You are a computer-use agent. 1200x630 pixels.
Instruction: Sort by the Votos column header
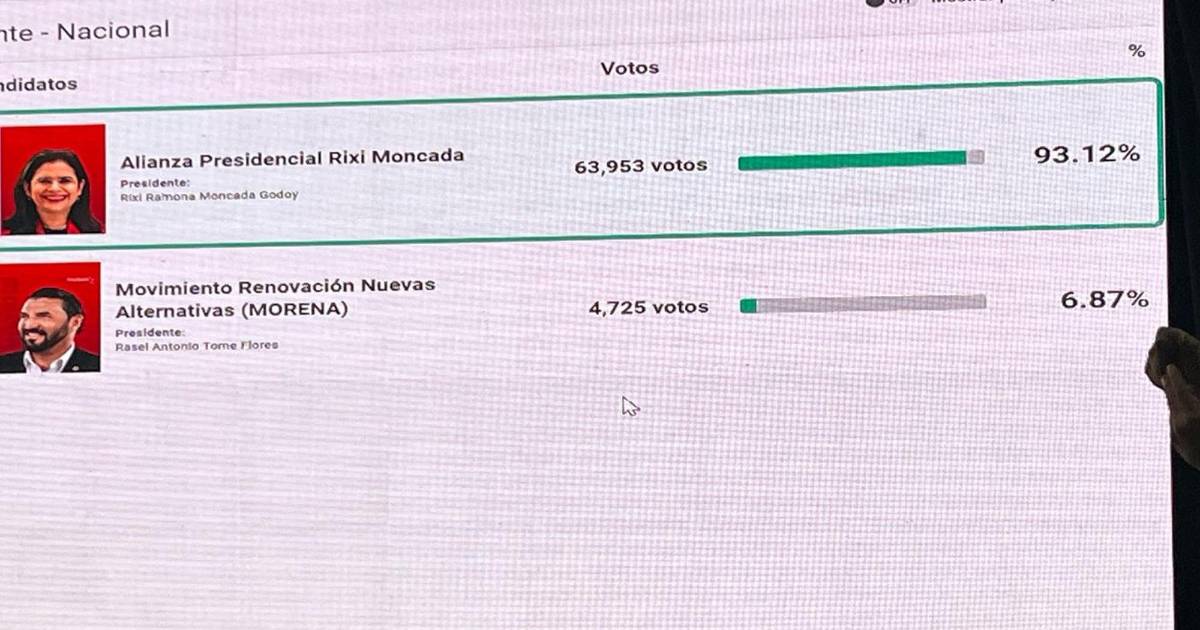tap(629, 68)
